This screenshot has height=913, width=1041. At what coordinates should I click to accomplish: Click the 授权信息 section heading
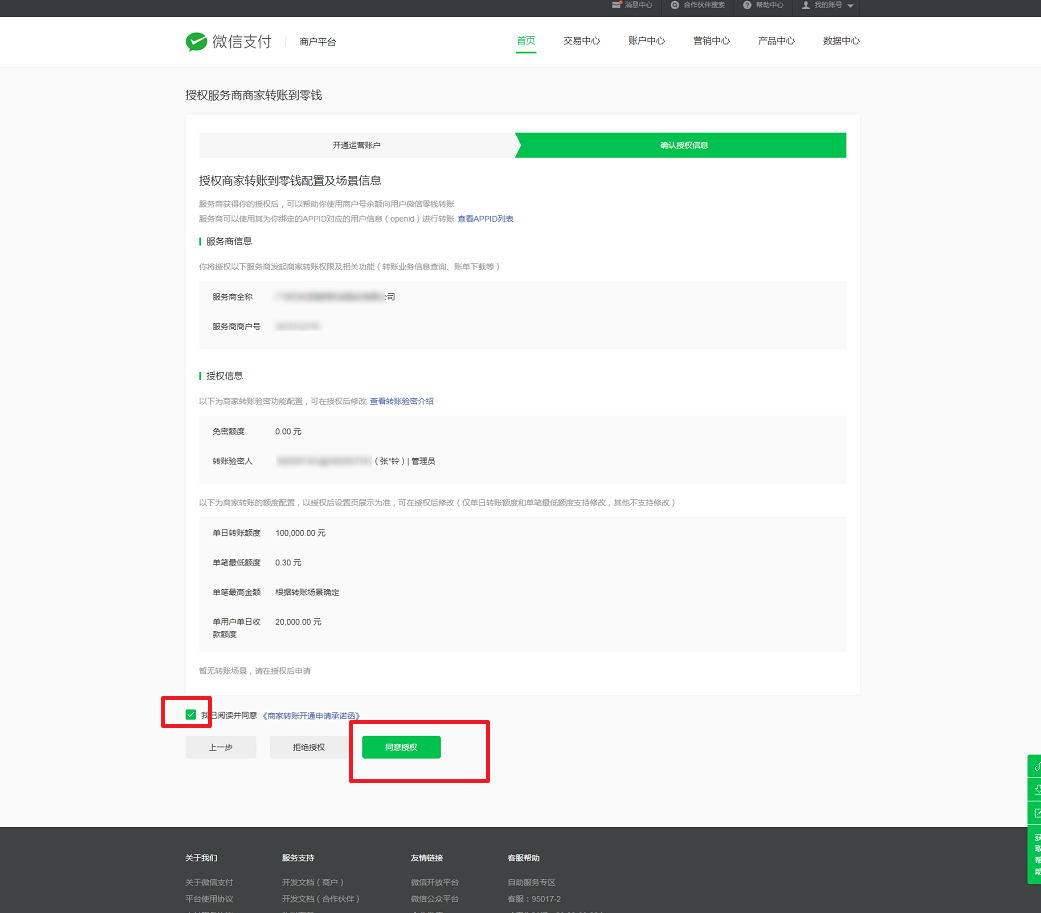224,376
